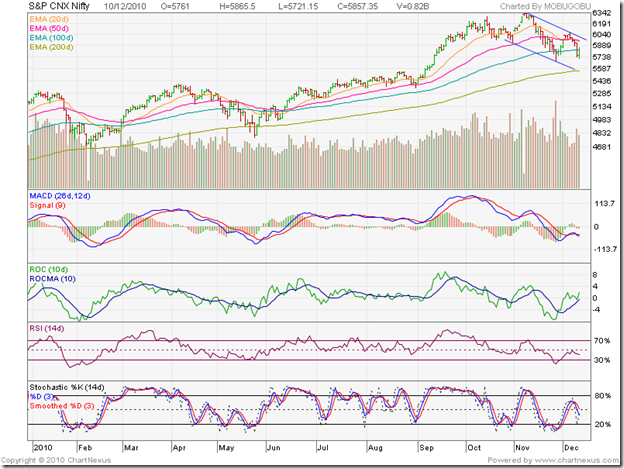Open the 'Powered by www.chartnexus.com' link
Image resolution: width=624 pixels, height=469 pixels.
553,460
